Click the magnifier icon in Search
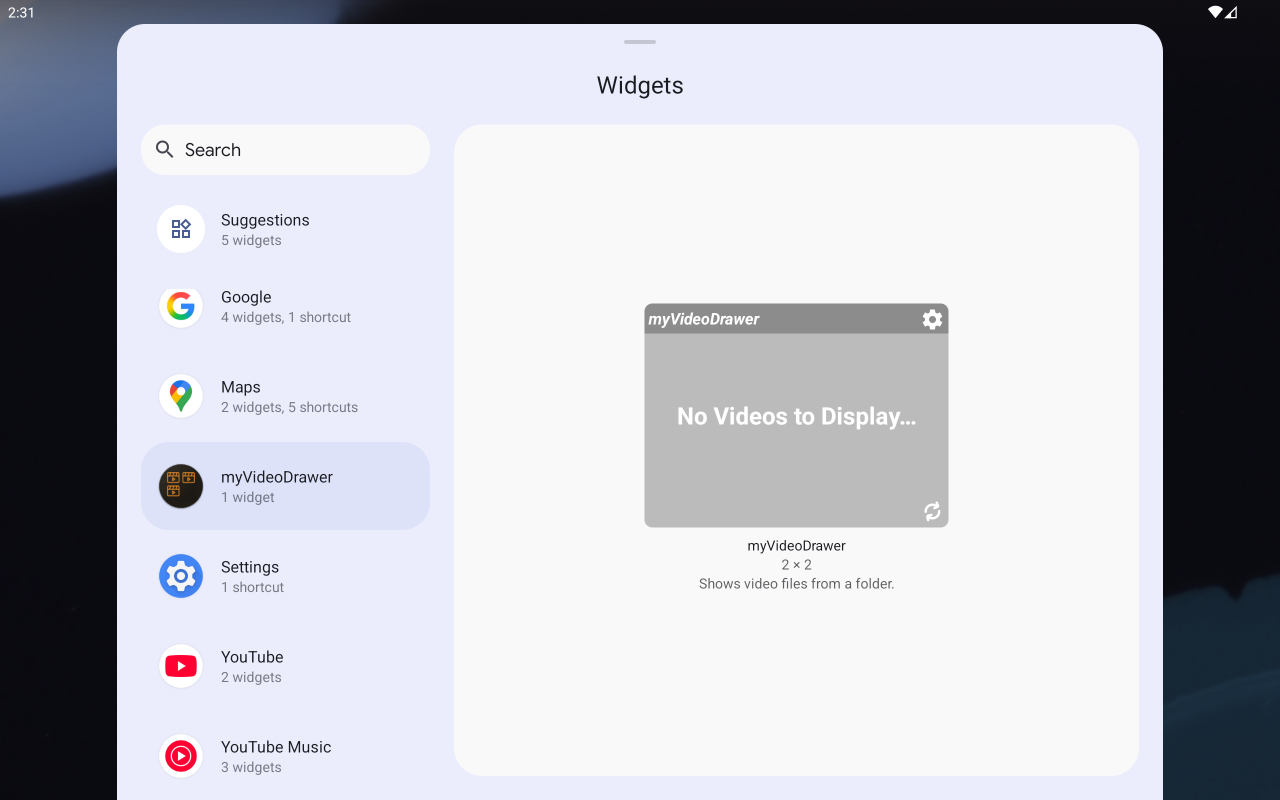1280x800 pixels. click(x=165, y=150)
